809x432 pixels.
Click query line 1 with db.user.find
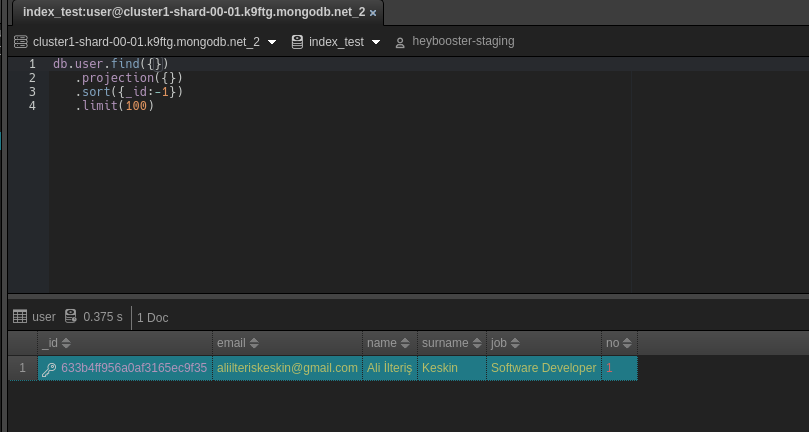pyautogui.click(x=111, y=64)
